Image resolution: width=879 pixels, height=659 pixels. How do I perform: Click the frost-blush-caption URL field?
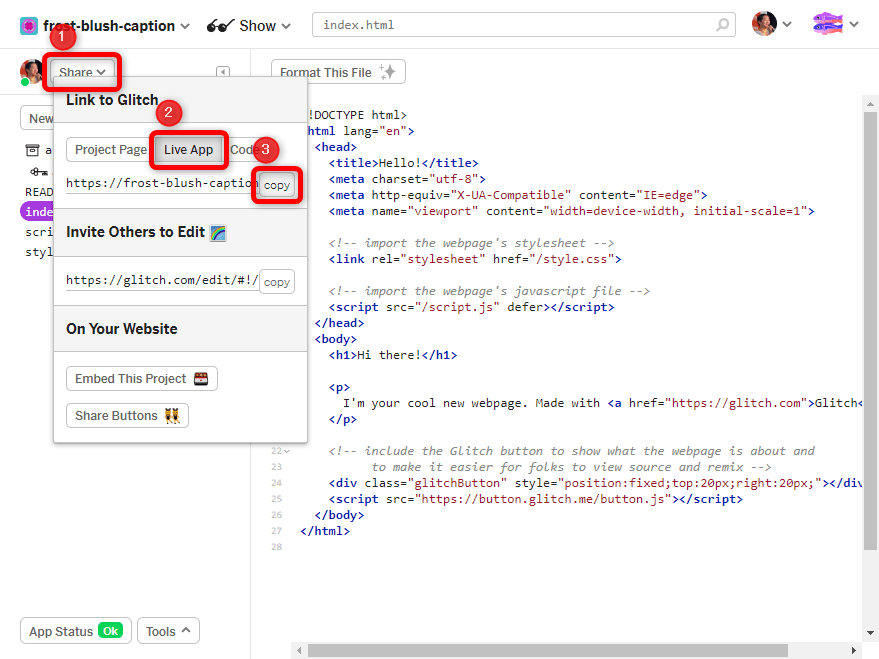[x=161, y=183]
